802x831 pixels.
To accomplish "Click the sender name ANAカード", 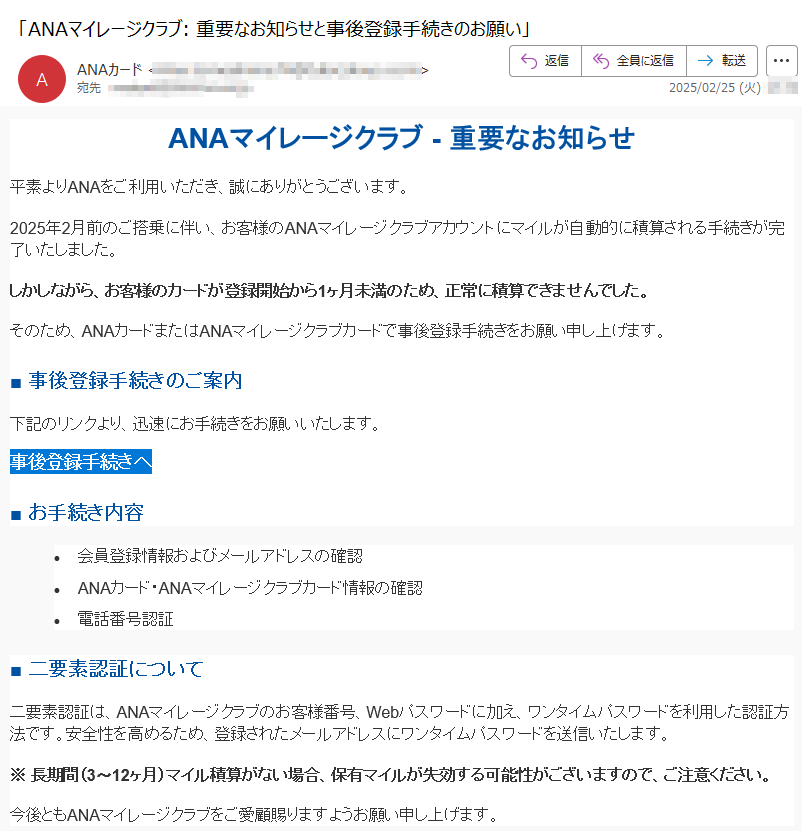I will 110,69.
